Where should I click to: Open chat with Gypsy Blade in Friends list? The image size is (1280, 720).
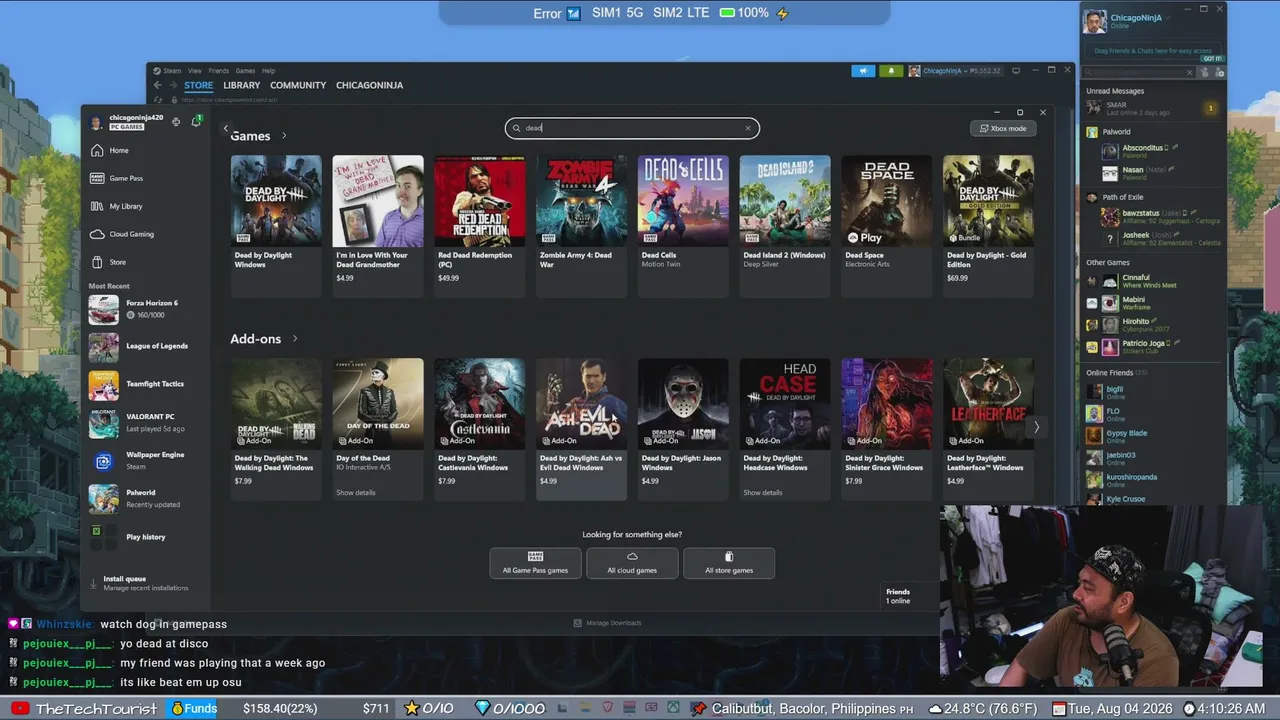pyautogui.click(x=1150, y=436)
